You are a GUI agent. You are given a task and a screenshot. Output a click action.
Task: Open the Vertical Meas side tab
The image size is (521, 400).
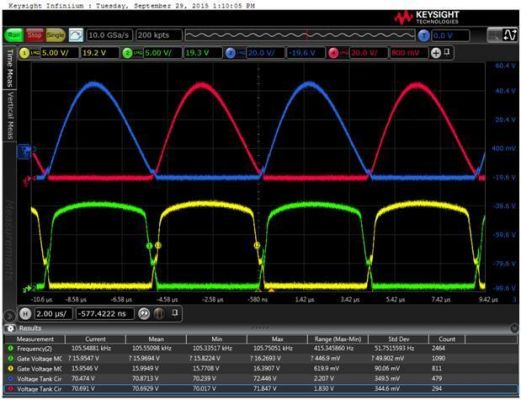click(9, 116)
